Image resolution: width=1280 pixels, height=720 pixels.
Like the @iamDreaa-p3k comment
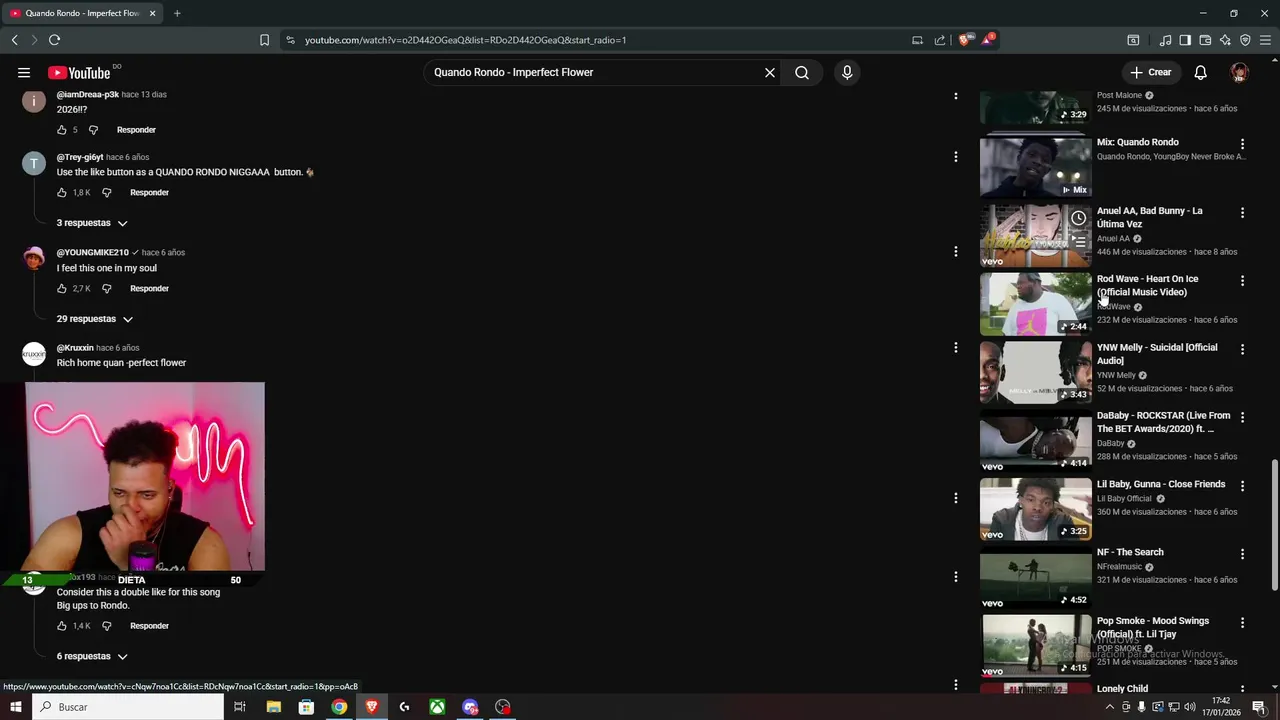pos(62,130)
